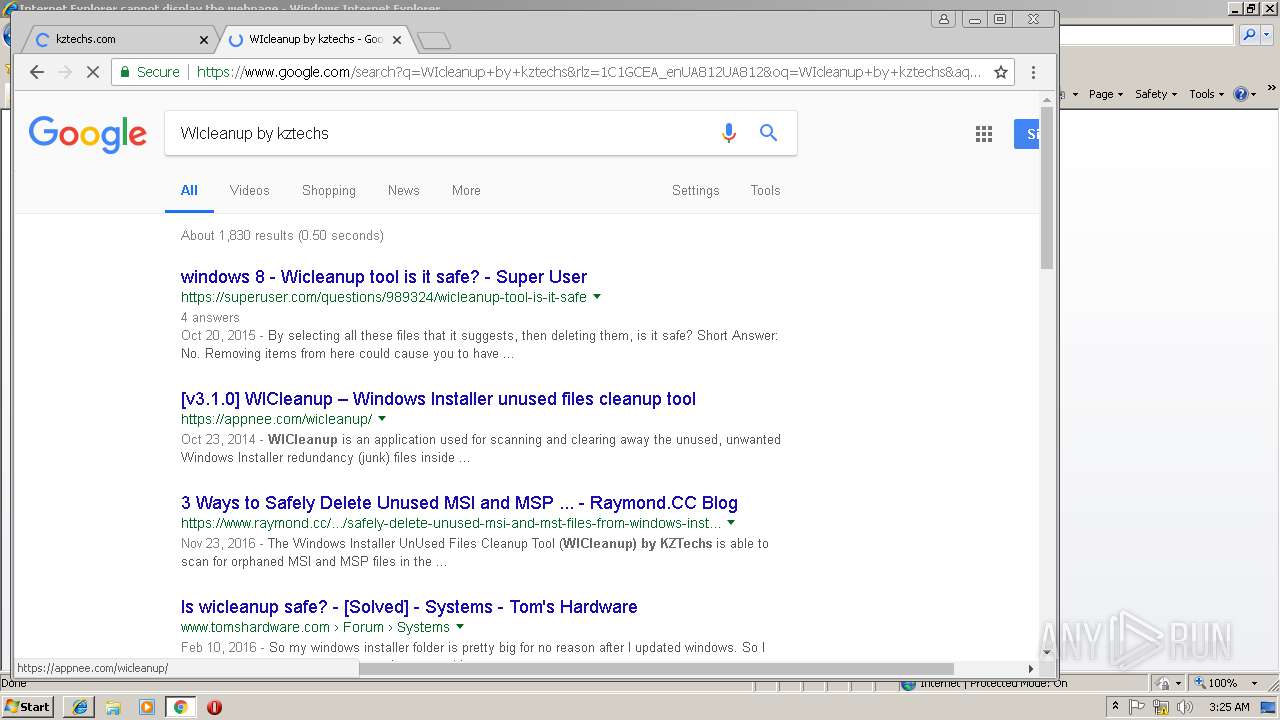
Task: Click the Action Center flag icon
Action: tap(1138, 707)
